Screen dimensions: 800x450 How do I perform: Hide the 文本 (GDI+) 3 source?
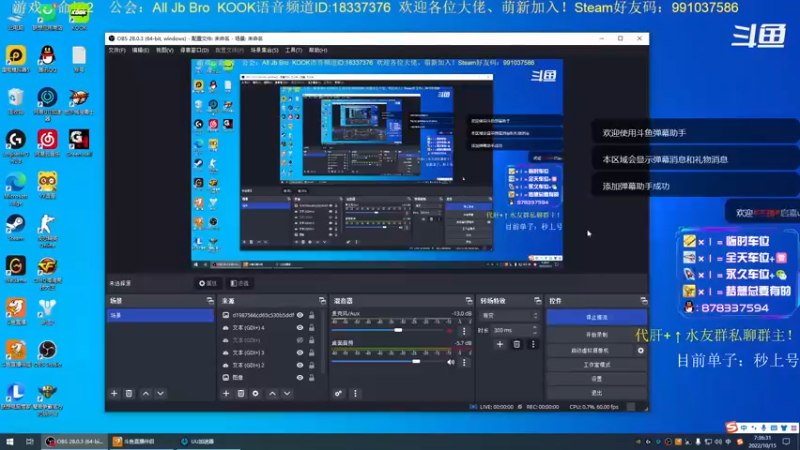(300, 353)
